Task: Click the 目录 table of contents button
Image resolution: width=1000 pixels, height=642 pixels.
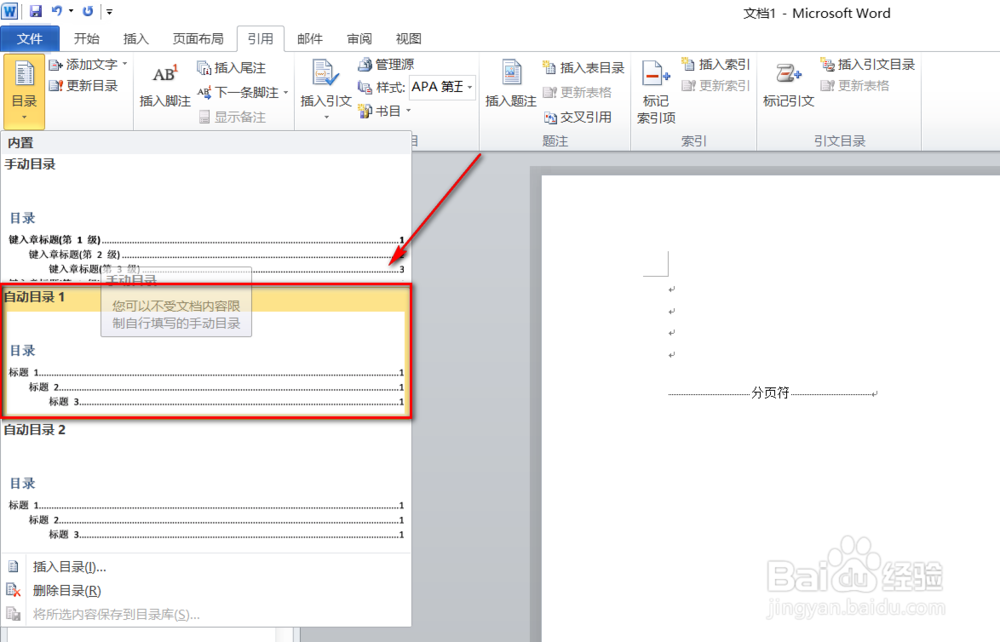Action: pyautogui.click(x=24, y=91)
